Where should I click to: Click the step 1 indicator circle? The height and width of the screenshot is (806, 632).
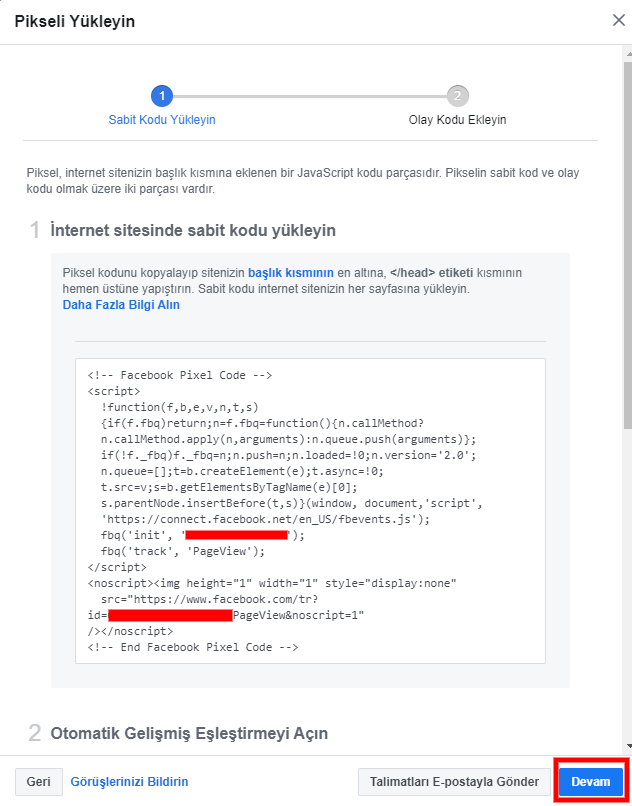click(161, 97)
